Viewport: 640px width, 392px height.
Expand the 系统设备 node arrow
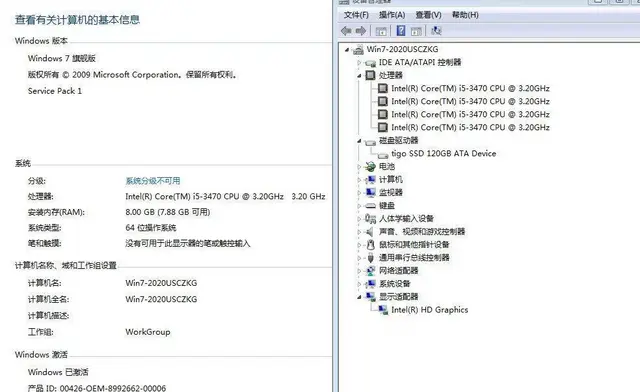coord(359,284)
